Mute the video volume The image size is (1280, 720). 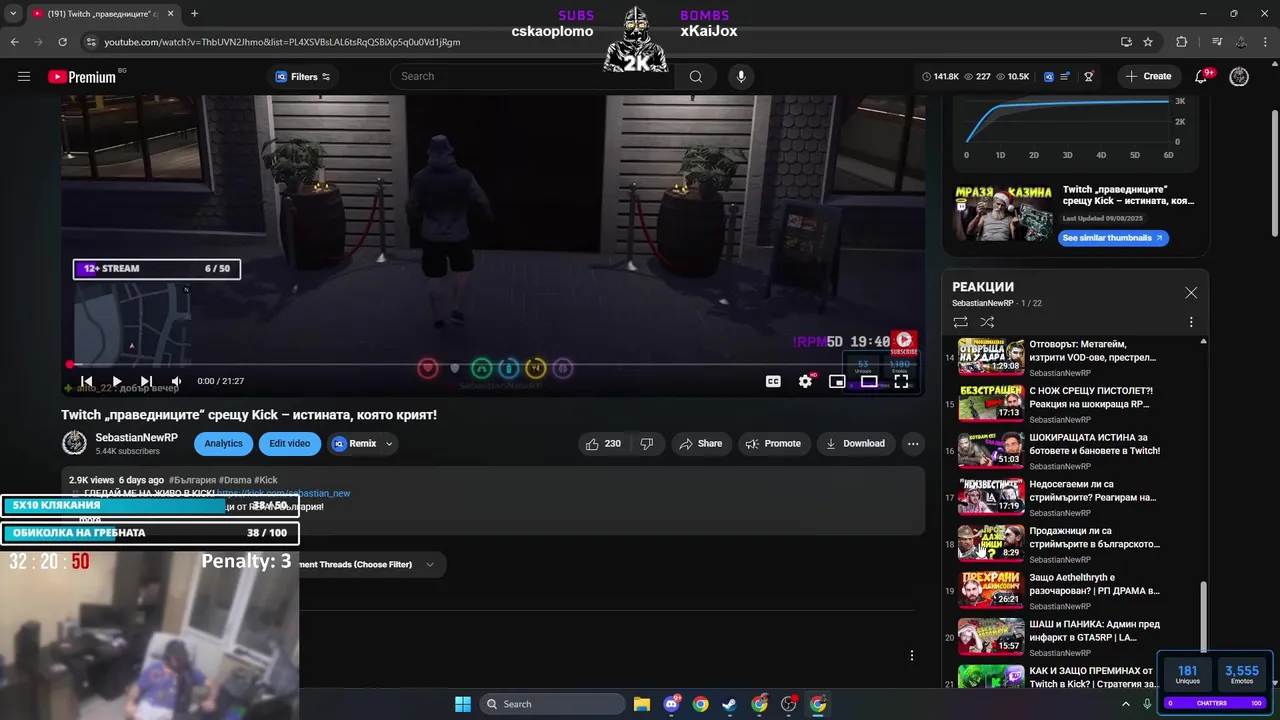point(176,381)
